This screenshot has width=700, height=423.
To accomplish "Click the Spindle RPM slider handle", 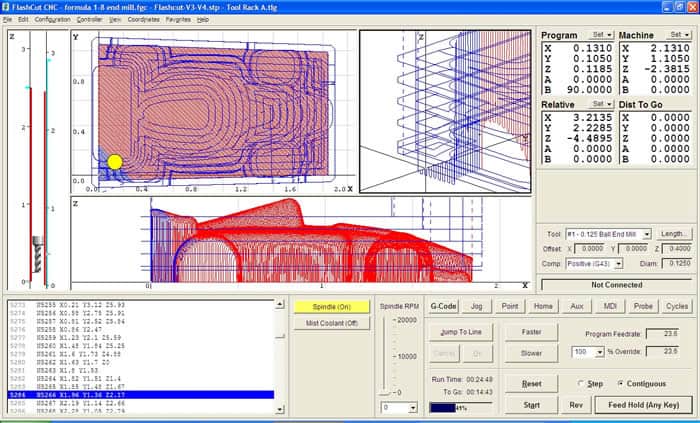I will [383, 393].
